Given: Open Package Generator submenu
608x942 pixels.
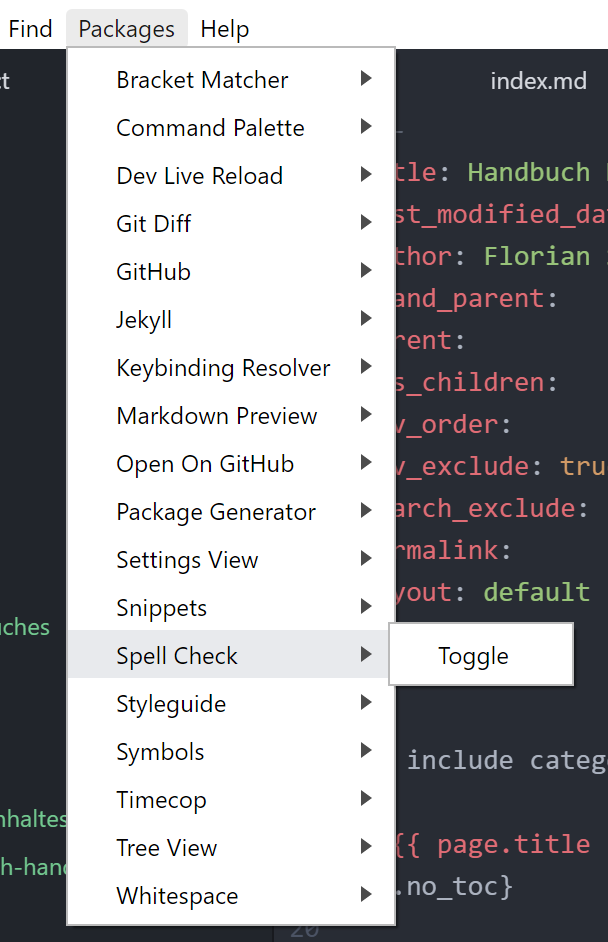Looking at the screenshot, I should (216, 512).
